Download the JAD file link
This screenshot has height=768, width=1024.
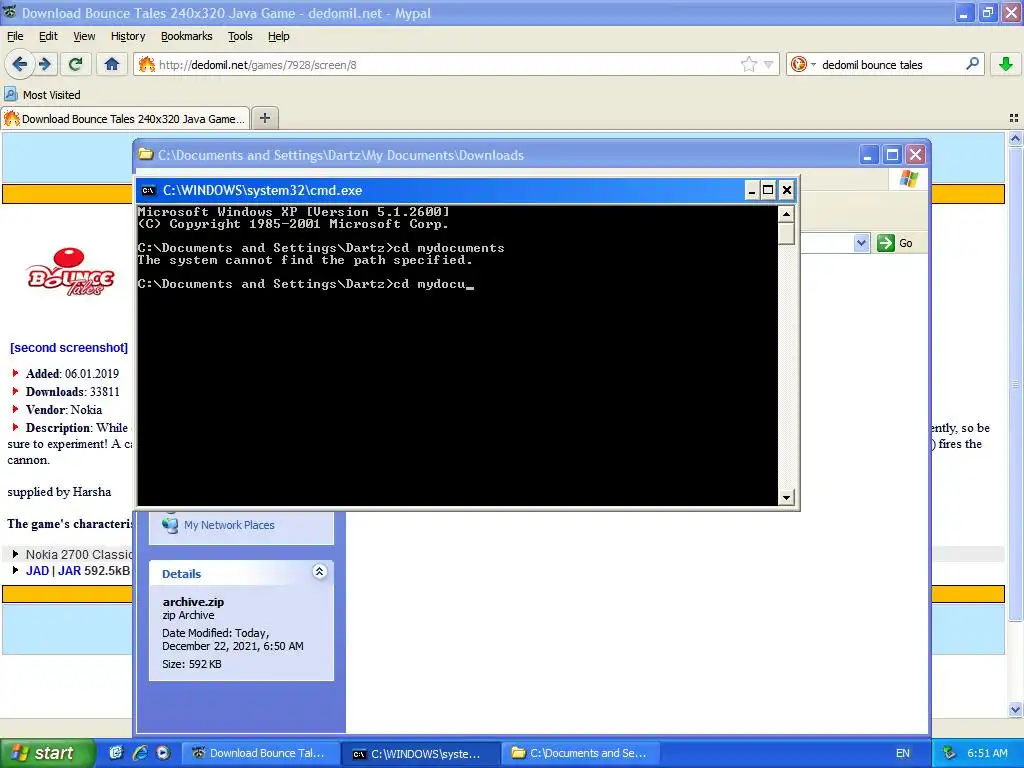[x=37, y=571]
